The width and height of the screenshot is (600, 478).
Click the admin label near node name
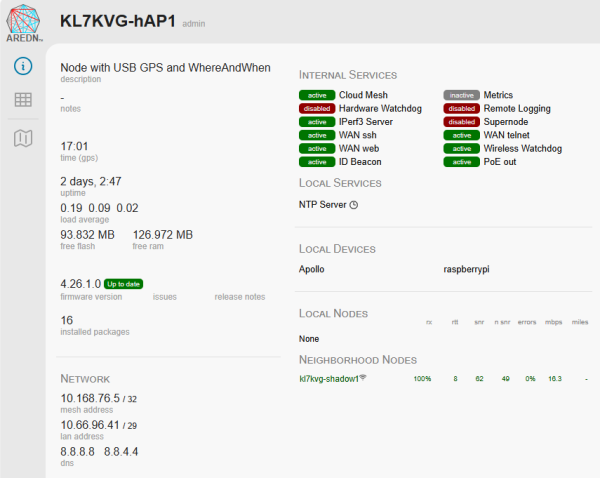(x=194, y=23)
